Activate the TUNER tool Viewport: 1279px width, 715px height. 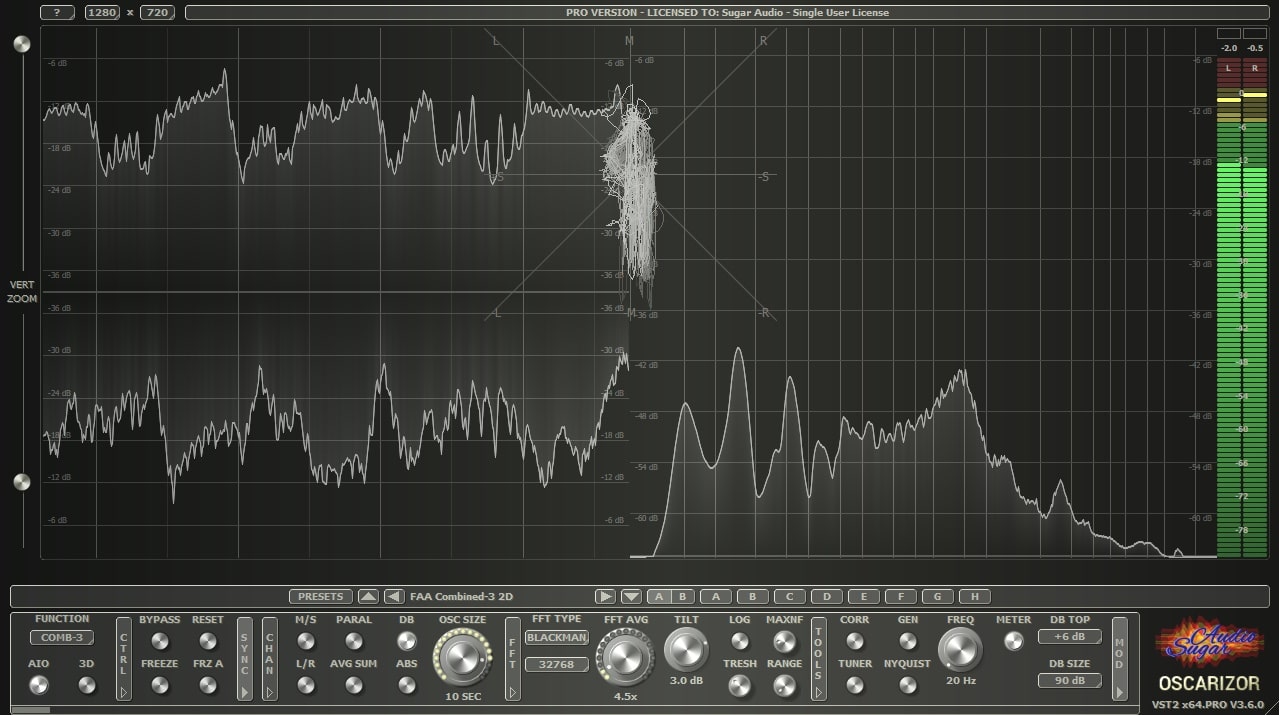(x=855, y=685)
